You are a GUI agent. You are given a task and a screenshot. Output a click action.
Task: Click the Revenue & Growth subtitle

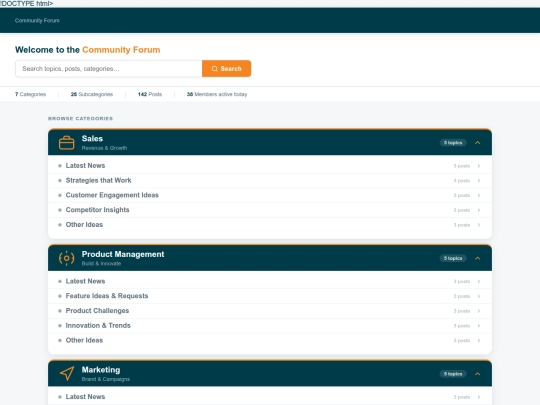point(104,148)
